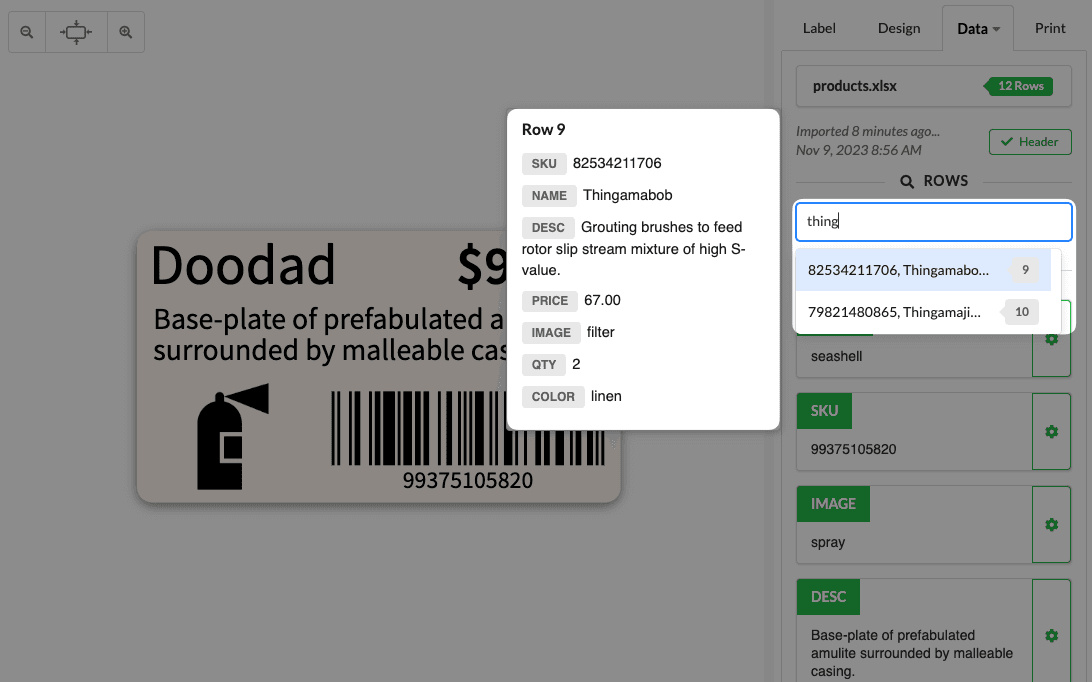Click the rows search input field
Image resolution: width=1092 pixels, height=682 pixels.
(933, 221)
